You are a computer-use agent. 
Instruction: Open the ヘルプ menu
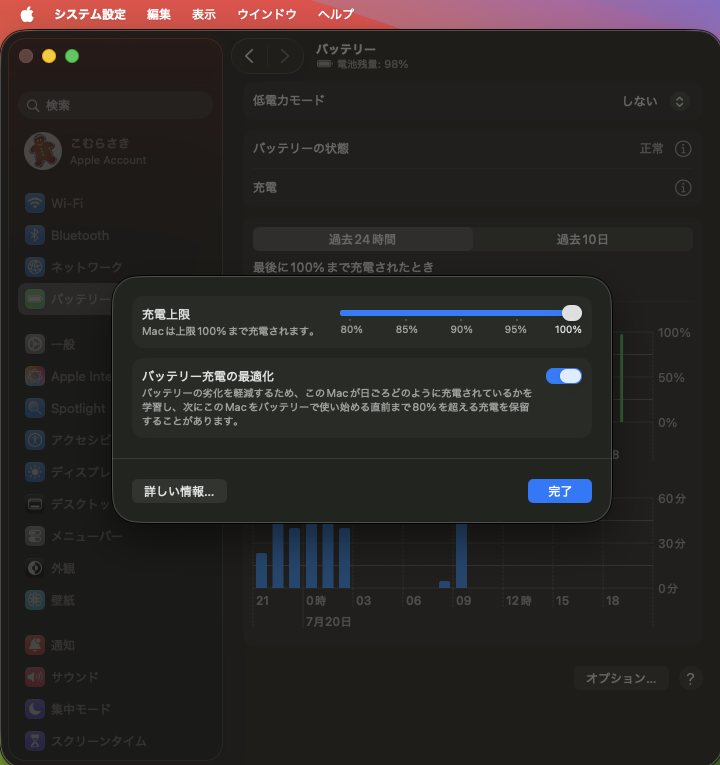336,14
